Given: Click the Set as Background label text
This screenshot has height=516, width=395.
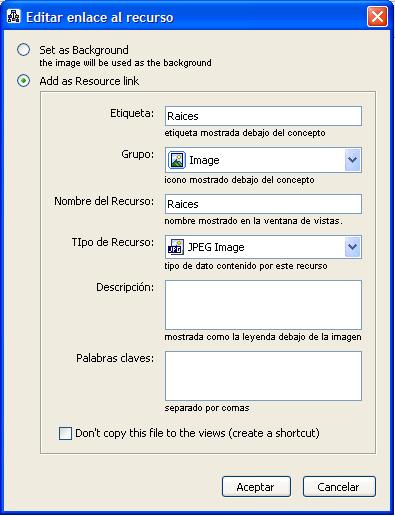Looking at the screenshot, I should coord(84,50).
